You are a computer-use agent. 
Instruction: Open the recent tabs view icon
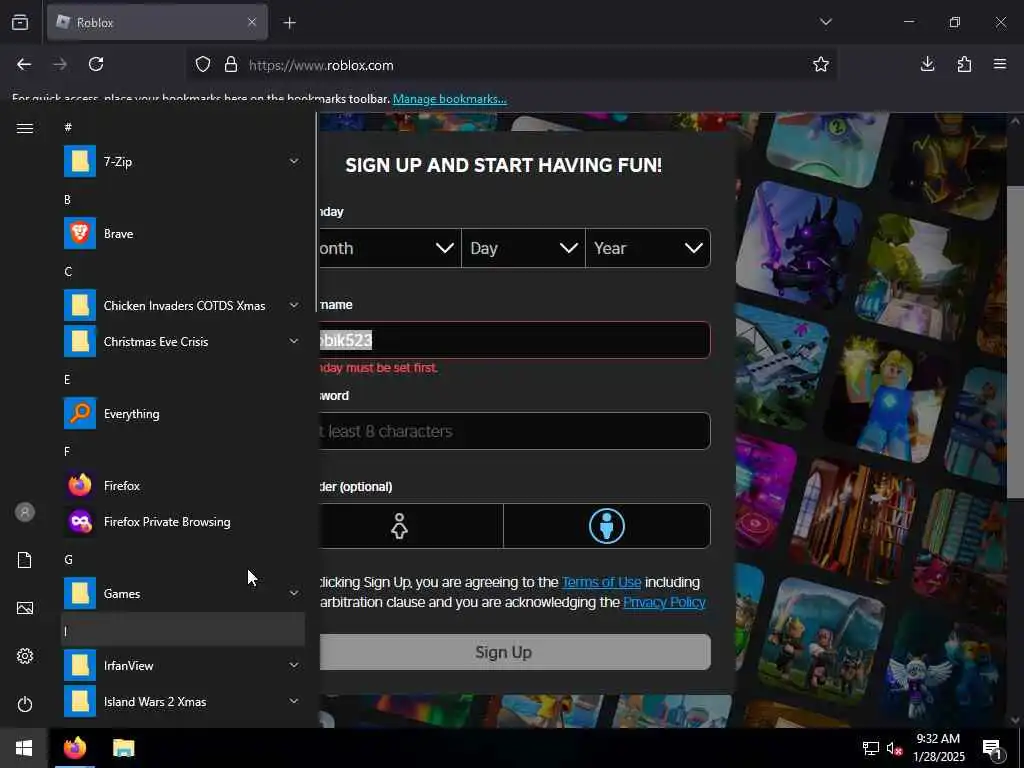(x=20, y=22)
